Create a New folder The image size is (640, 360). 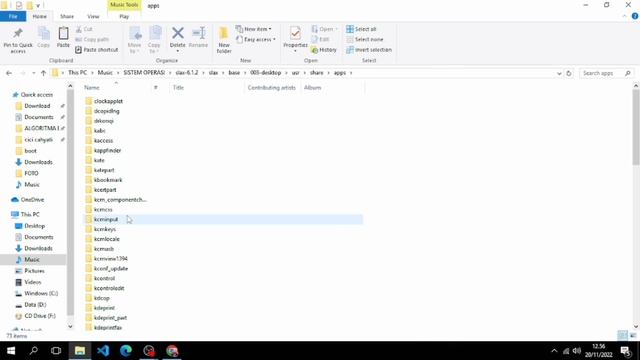tap(224, 40)
